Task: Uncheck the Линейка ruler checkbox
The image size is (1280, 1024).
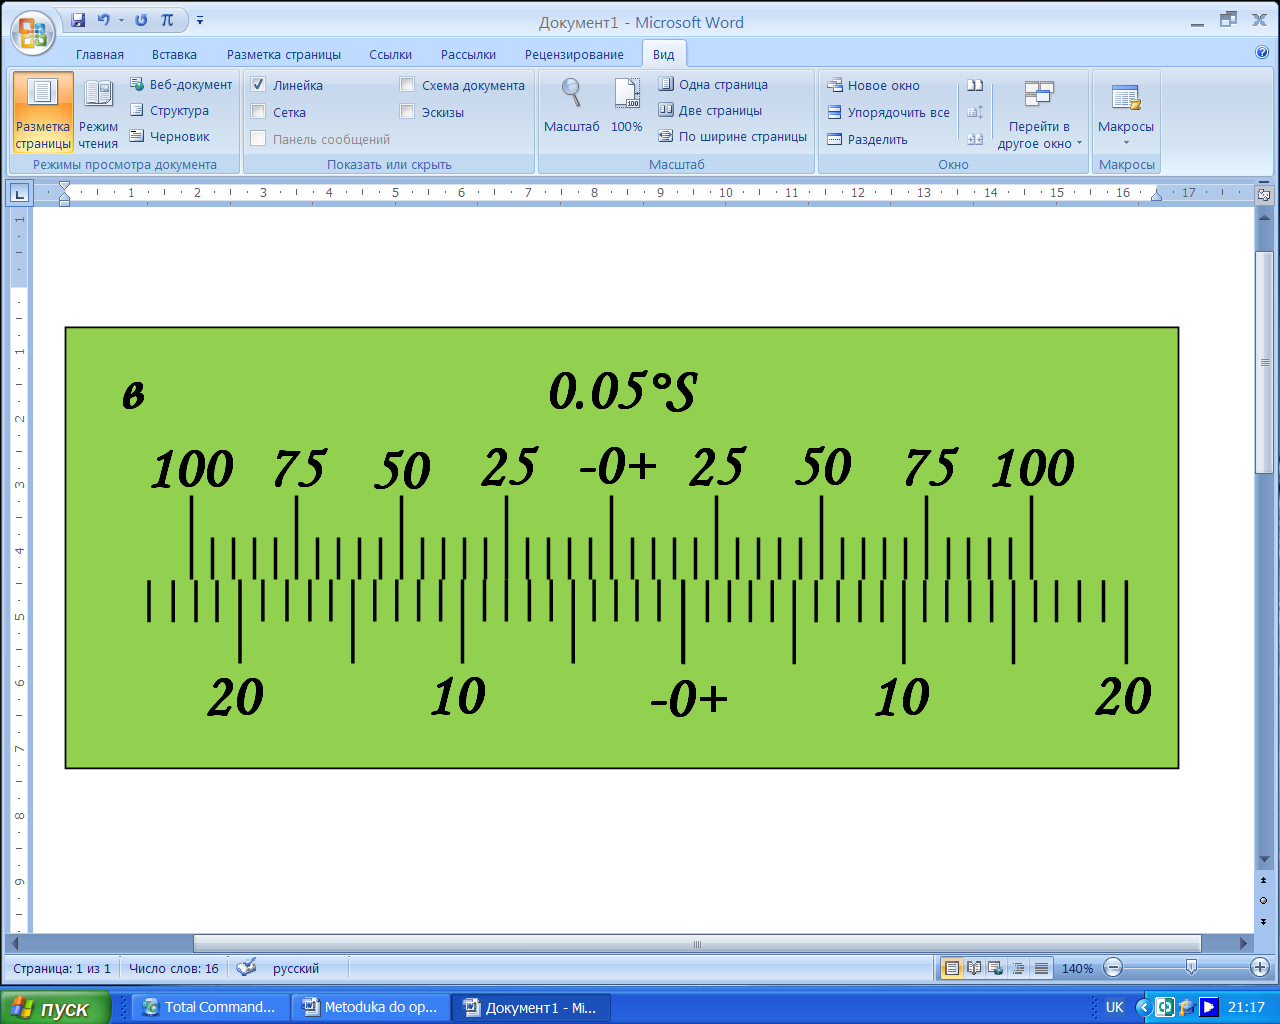Action: 258,85
